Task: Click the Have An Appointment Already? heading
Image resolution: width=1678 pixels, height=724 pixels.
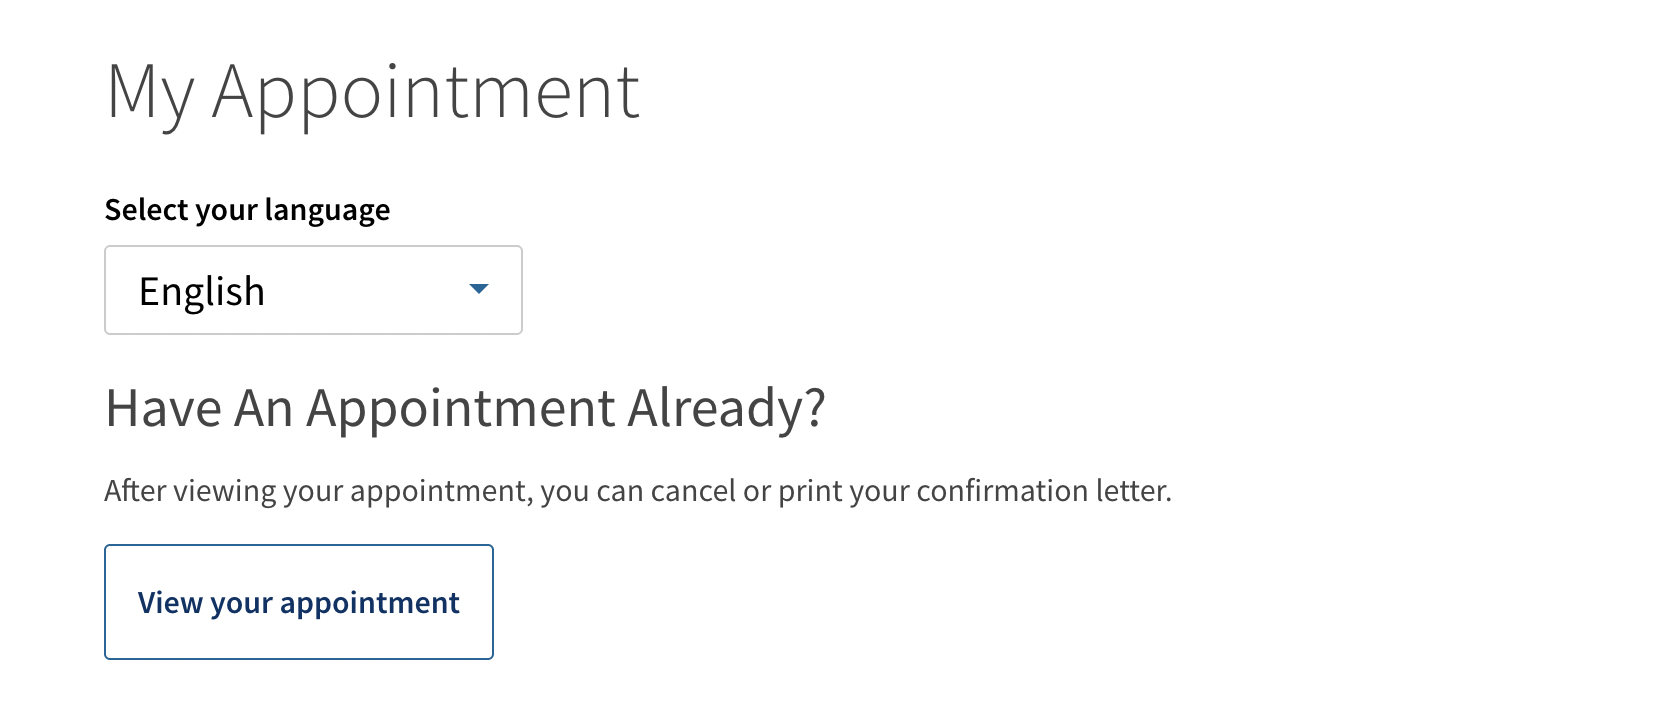Action: 465,408
